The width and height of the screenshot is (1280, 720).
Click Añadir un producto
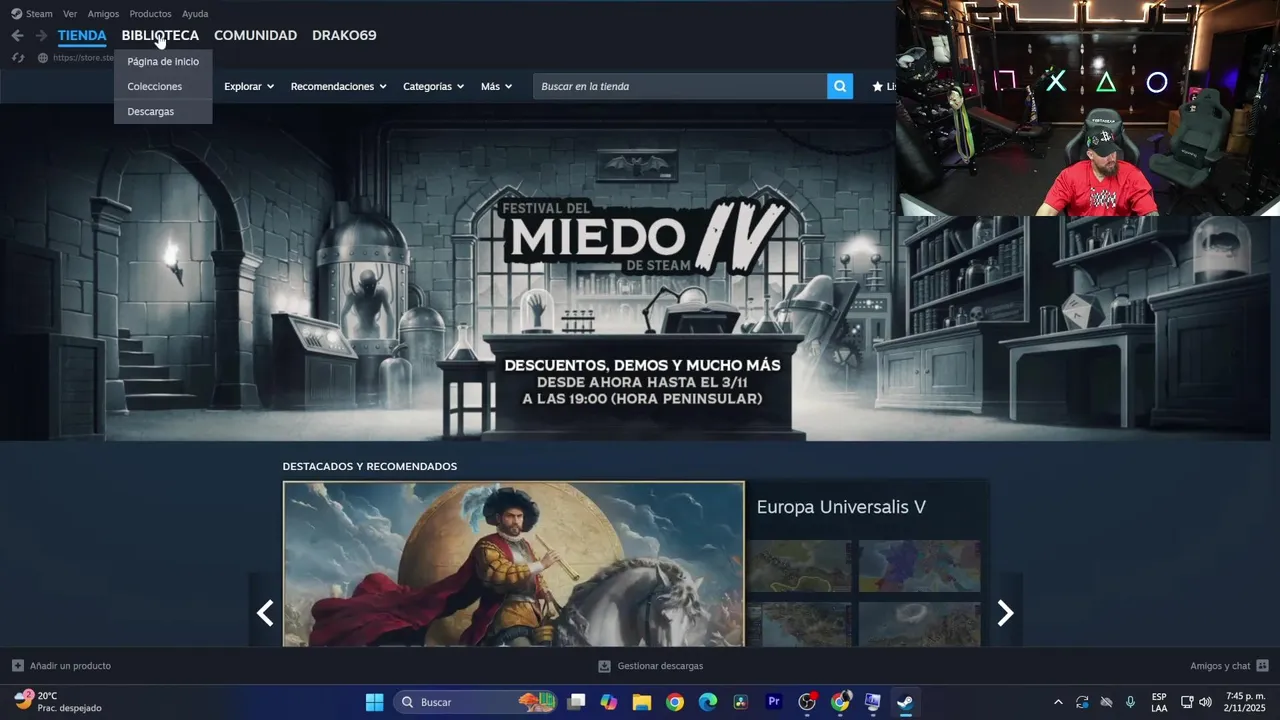(61, 666)
